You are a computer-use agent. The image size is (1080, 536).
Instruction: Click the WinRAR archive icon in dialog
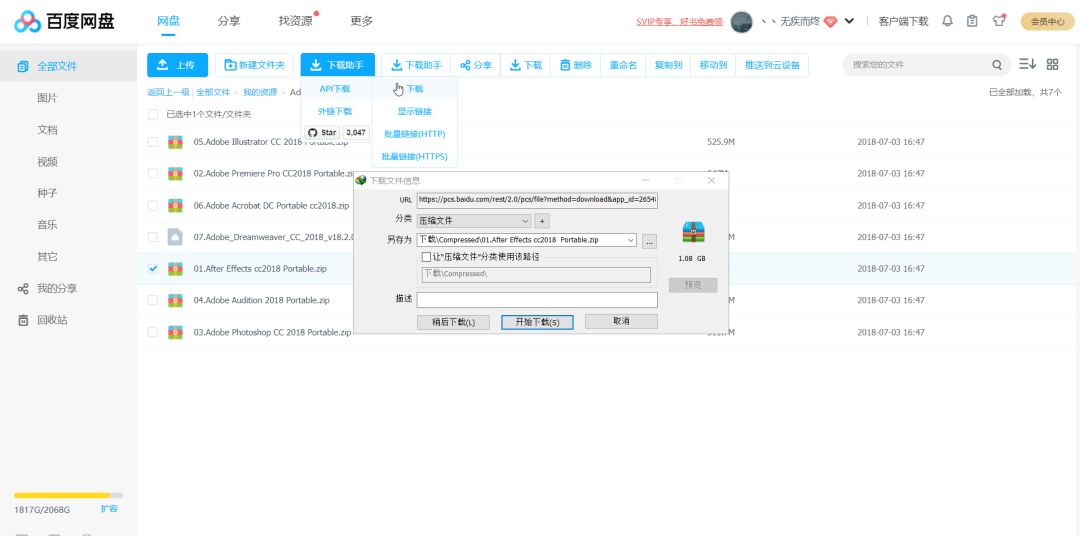694,232
